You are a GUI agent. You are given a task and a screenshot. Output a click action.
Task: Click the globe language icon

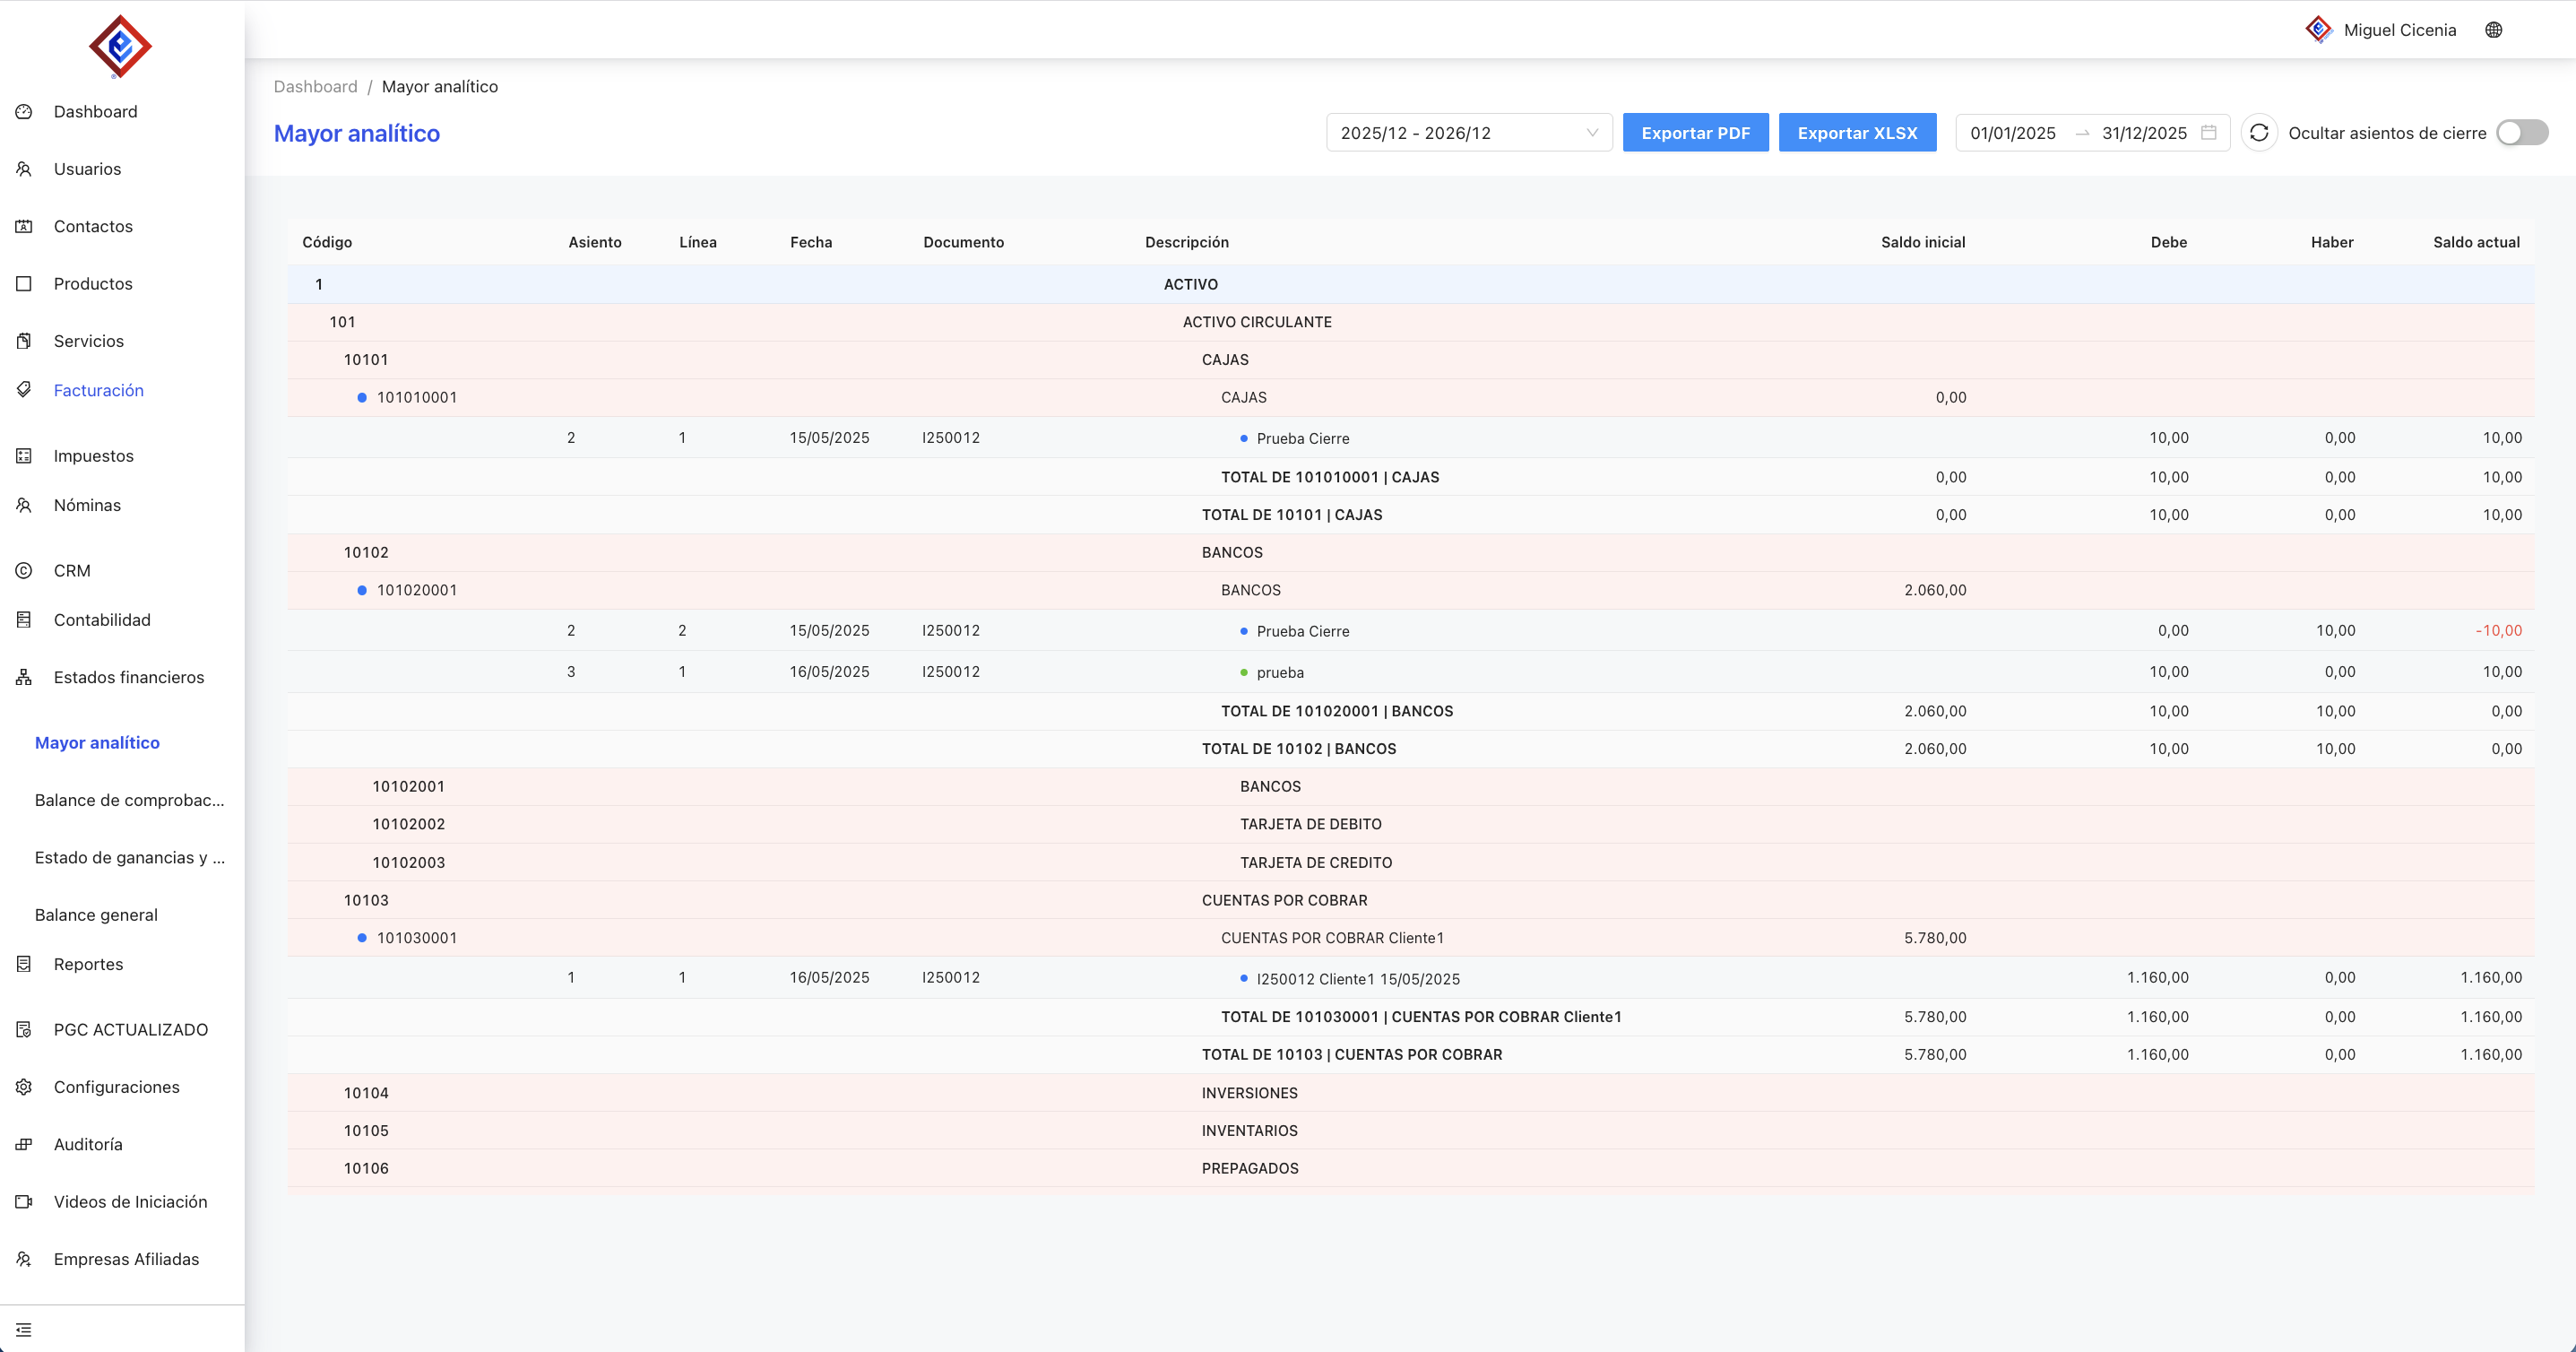pyautogui.click(x=2493, y=30)
